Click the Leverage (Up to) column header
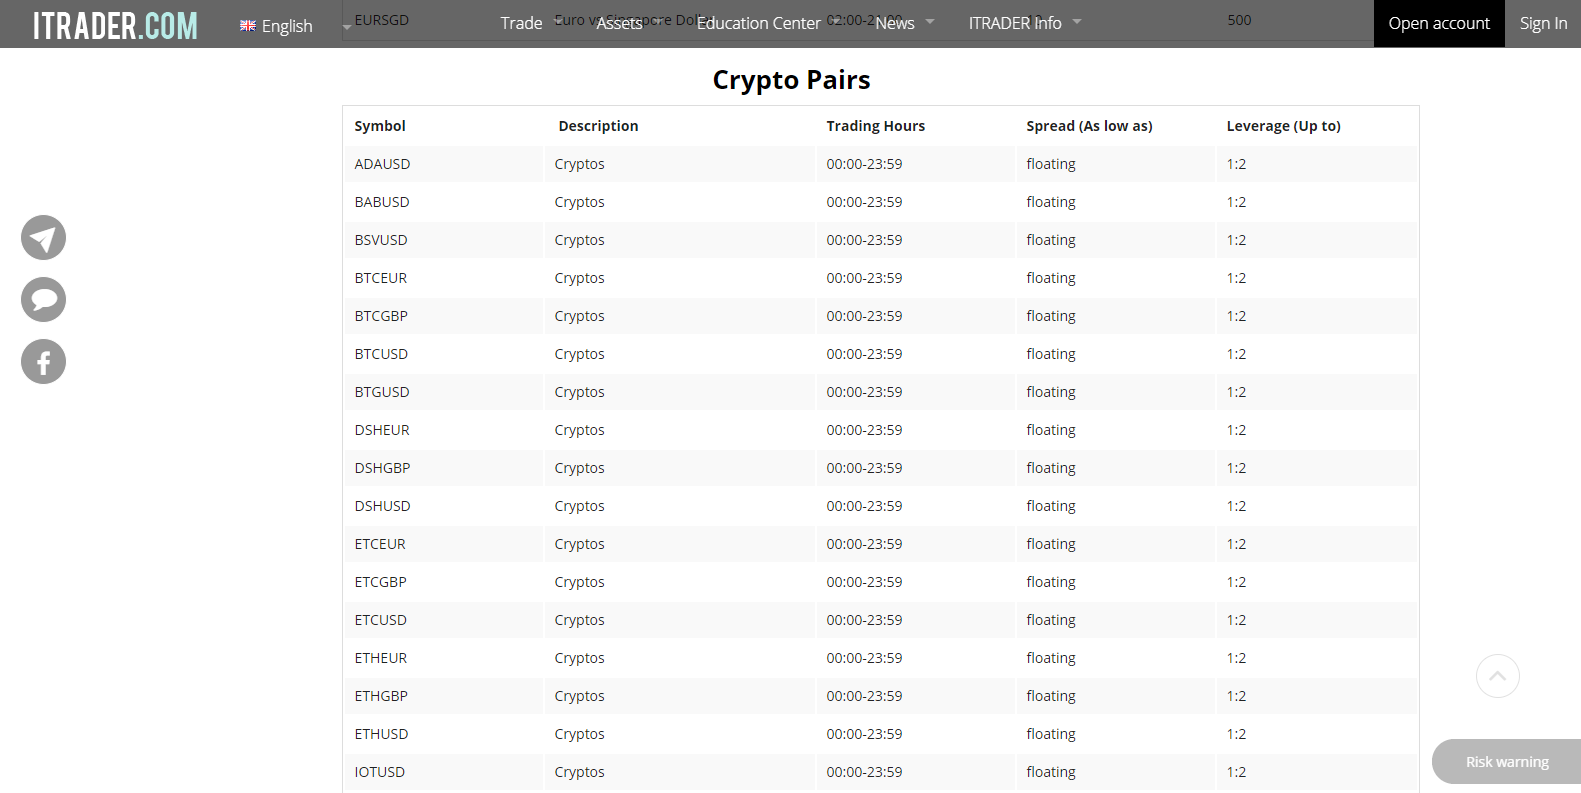 pyautogui.click(x=1283, y=126)
